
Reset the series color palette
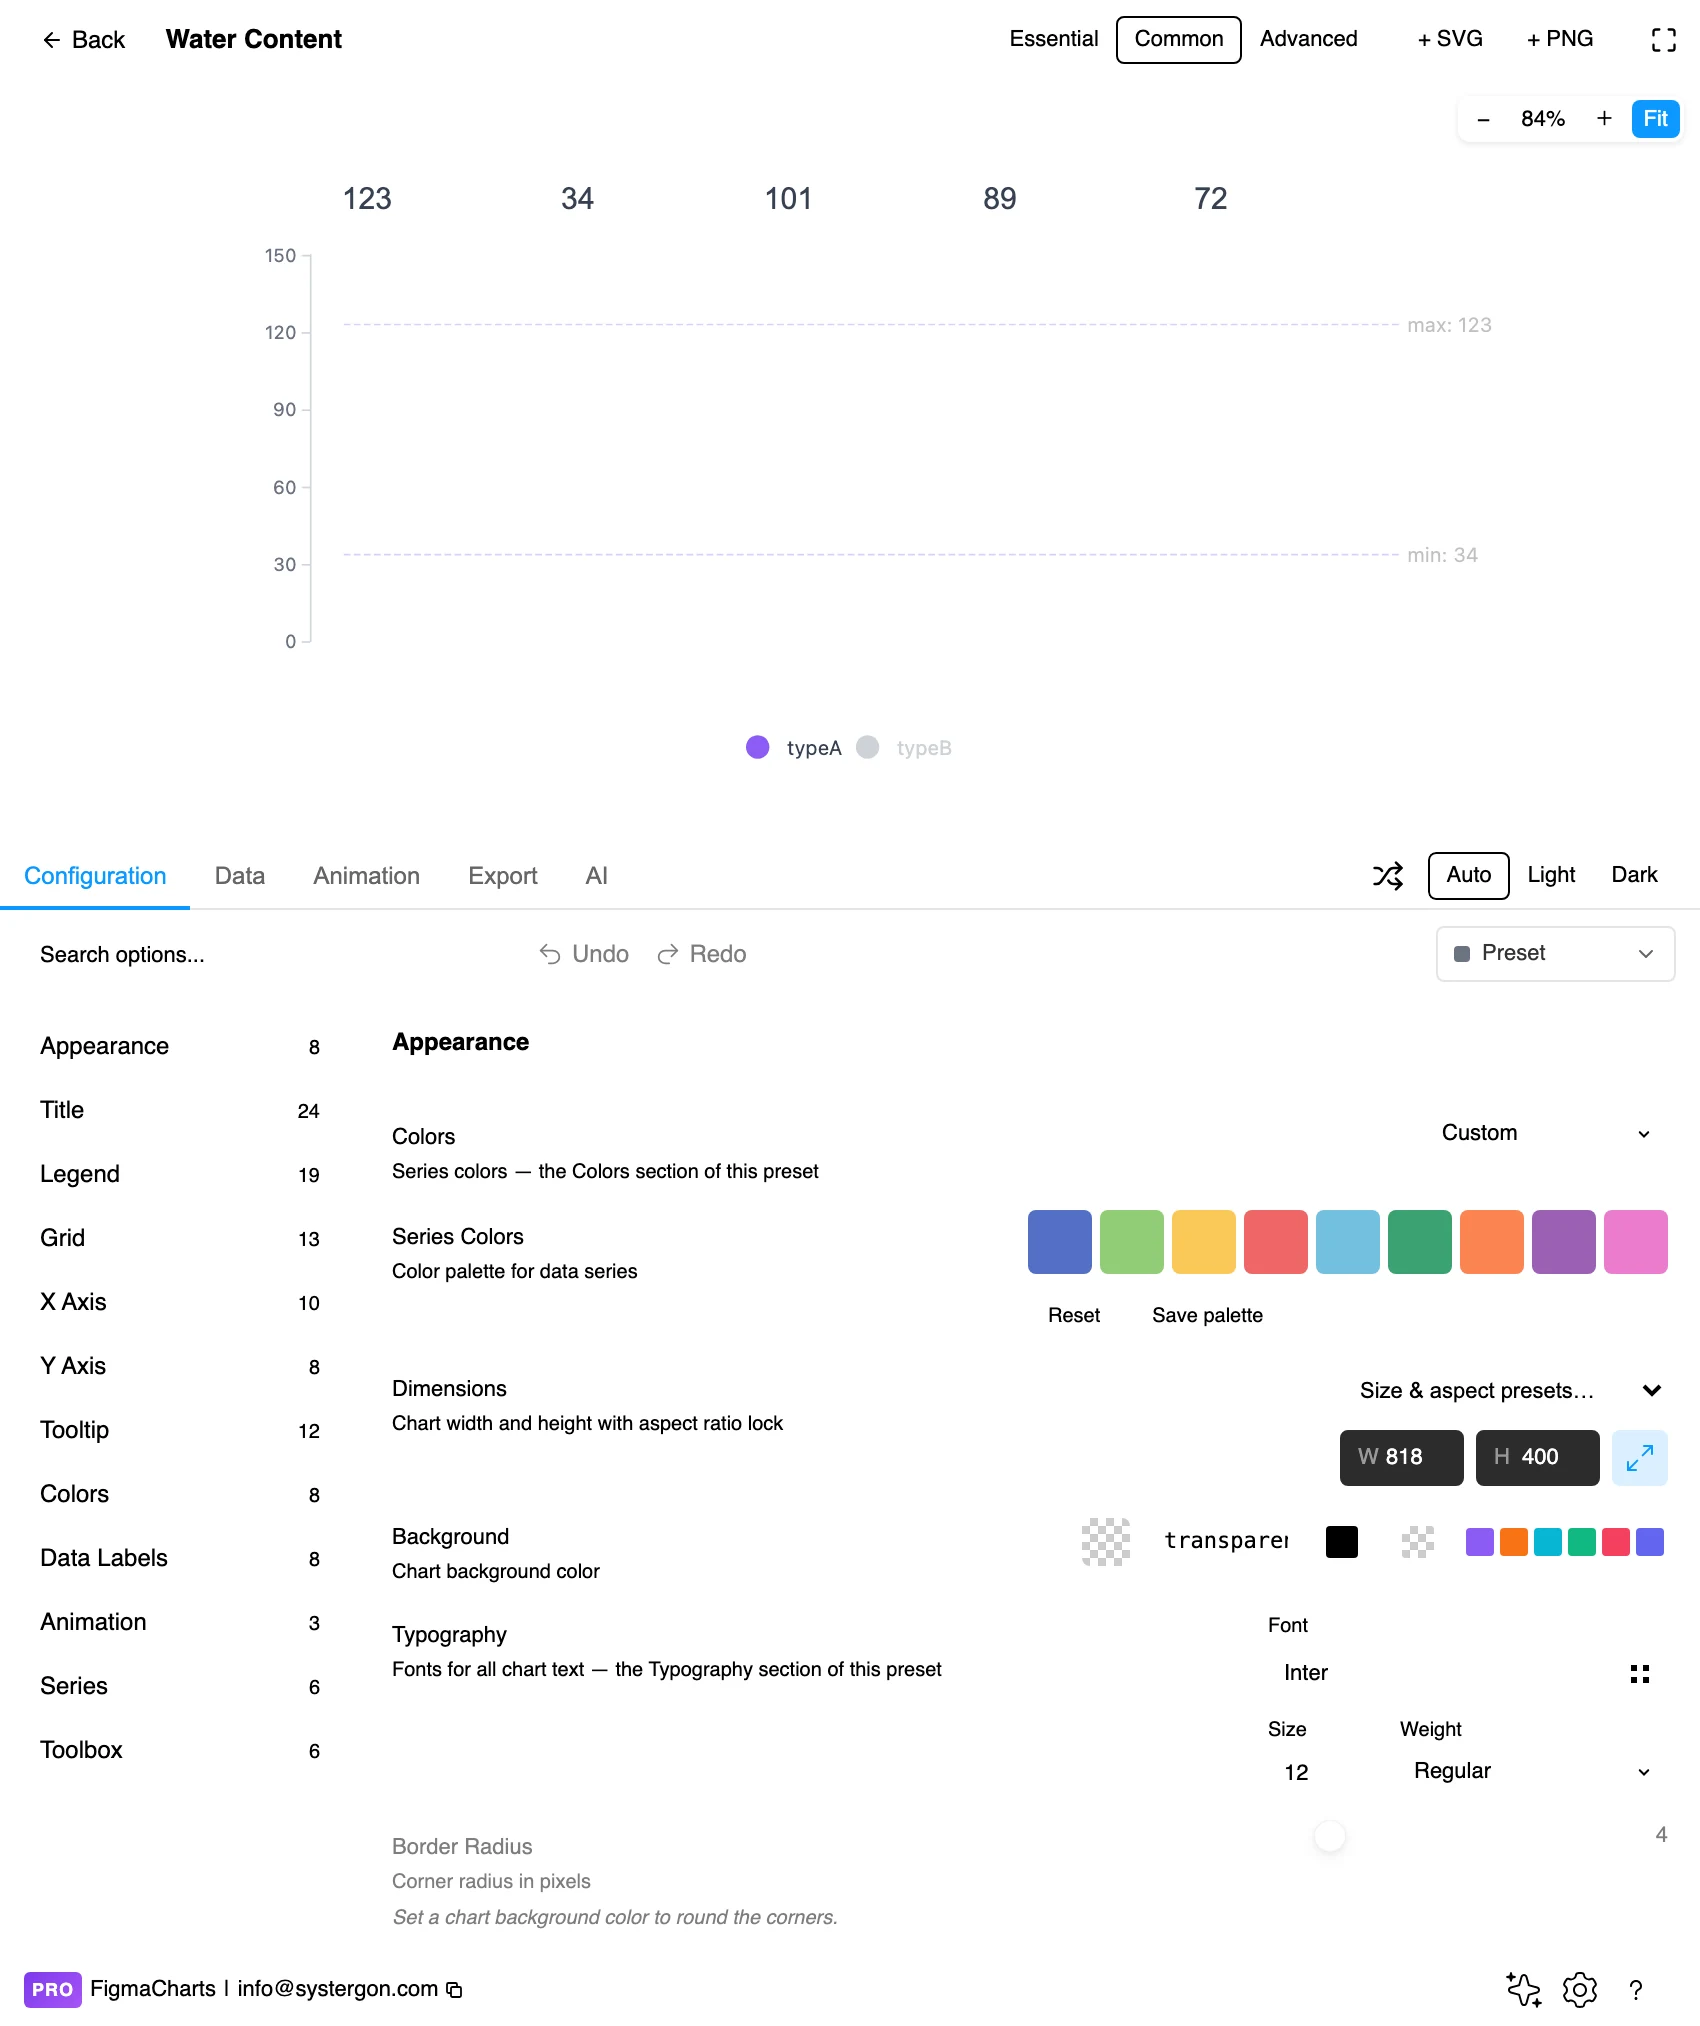coord(1074,1315)
